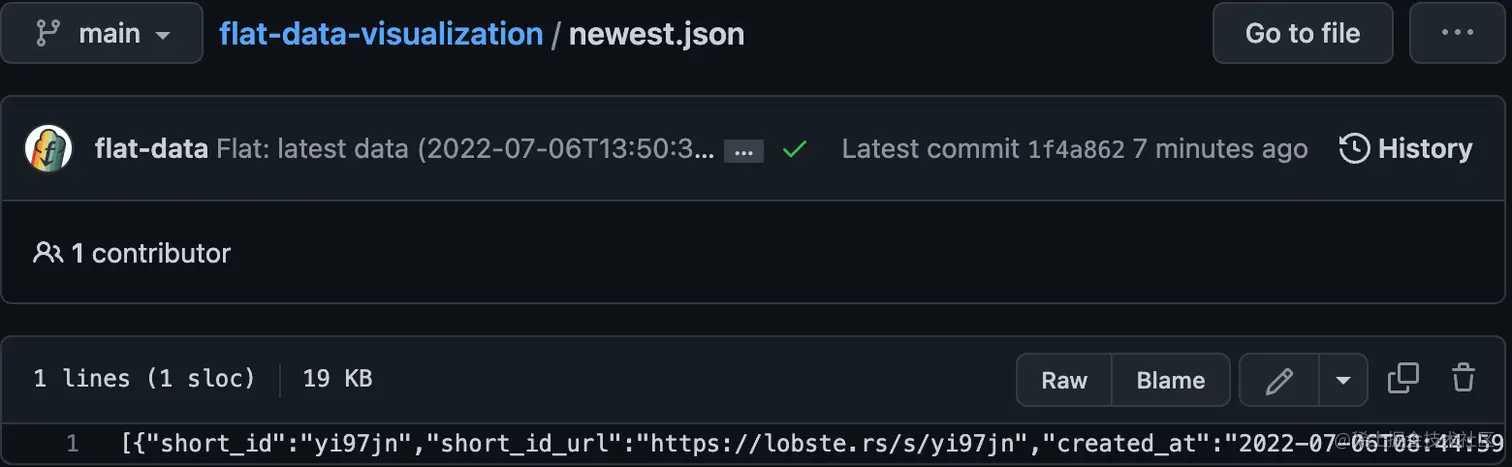Image resolution: width=1512 pixels, height=467 pixels.
Task: Open the Blame view
Action: [1171, 380]
